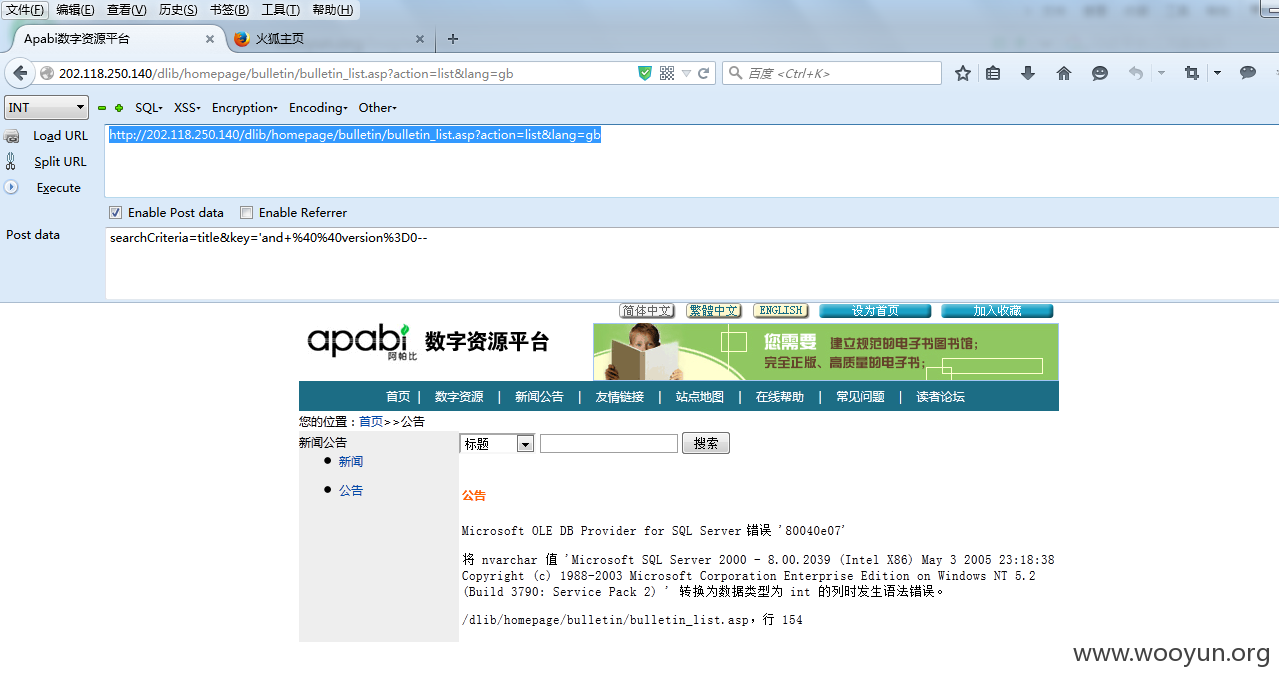The image size is (1279, 682).
Task: Open the 文件(F) menu
Action: tap(26, 10)
